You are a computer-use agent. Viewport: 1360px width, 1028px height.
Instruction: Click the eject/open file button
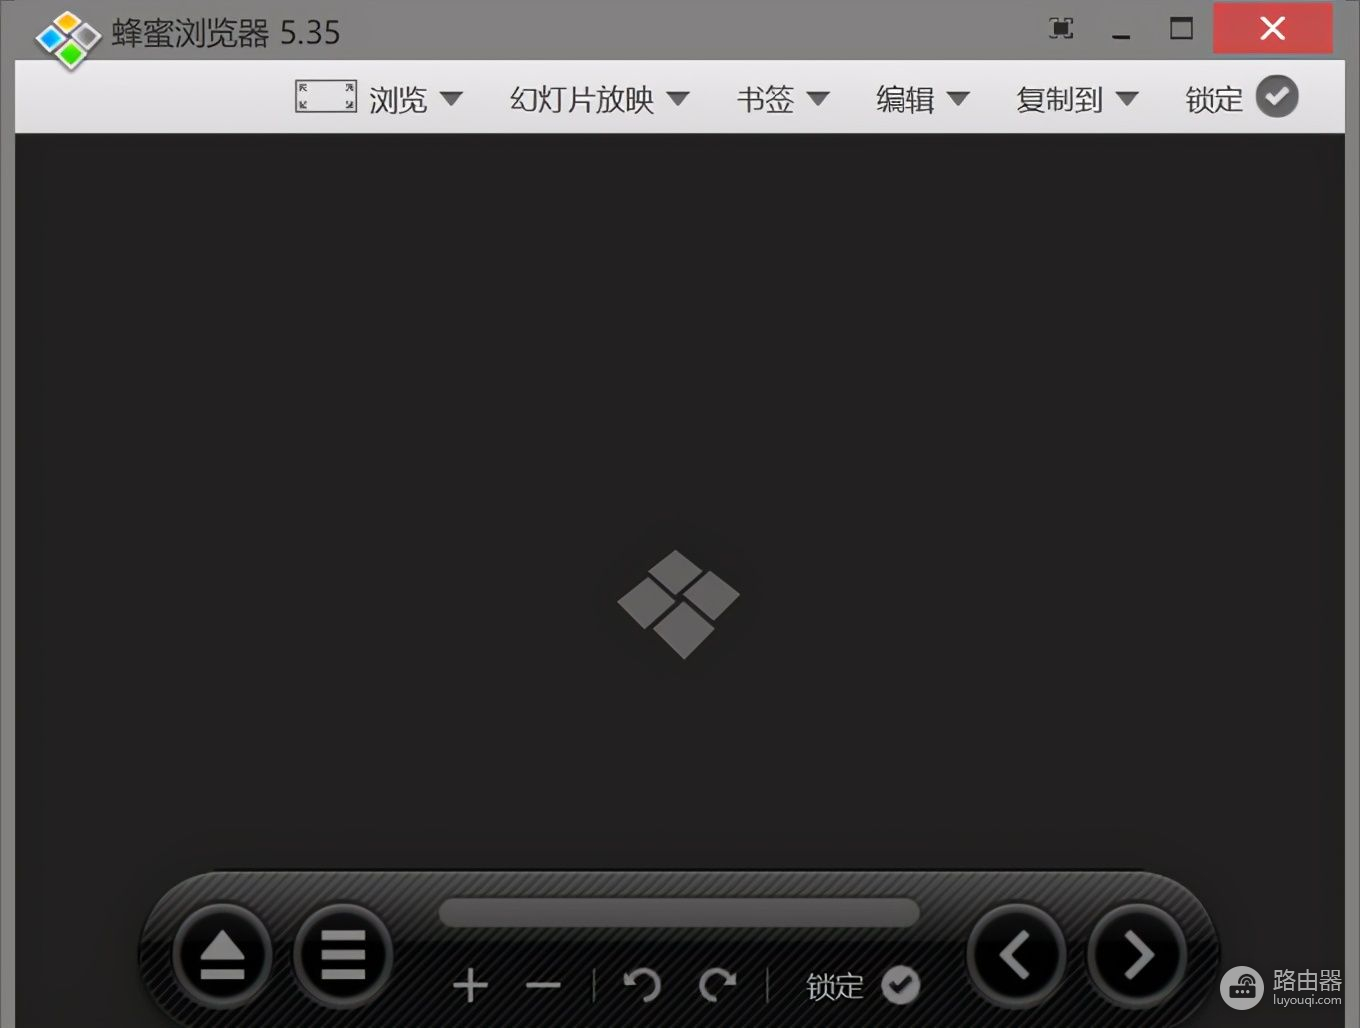point(222,955)
